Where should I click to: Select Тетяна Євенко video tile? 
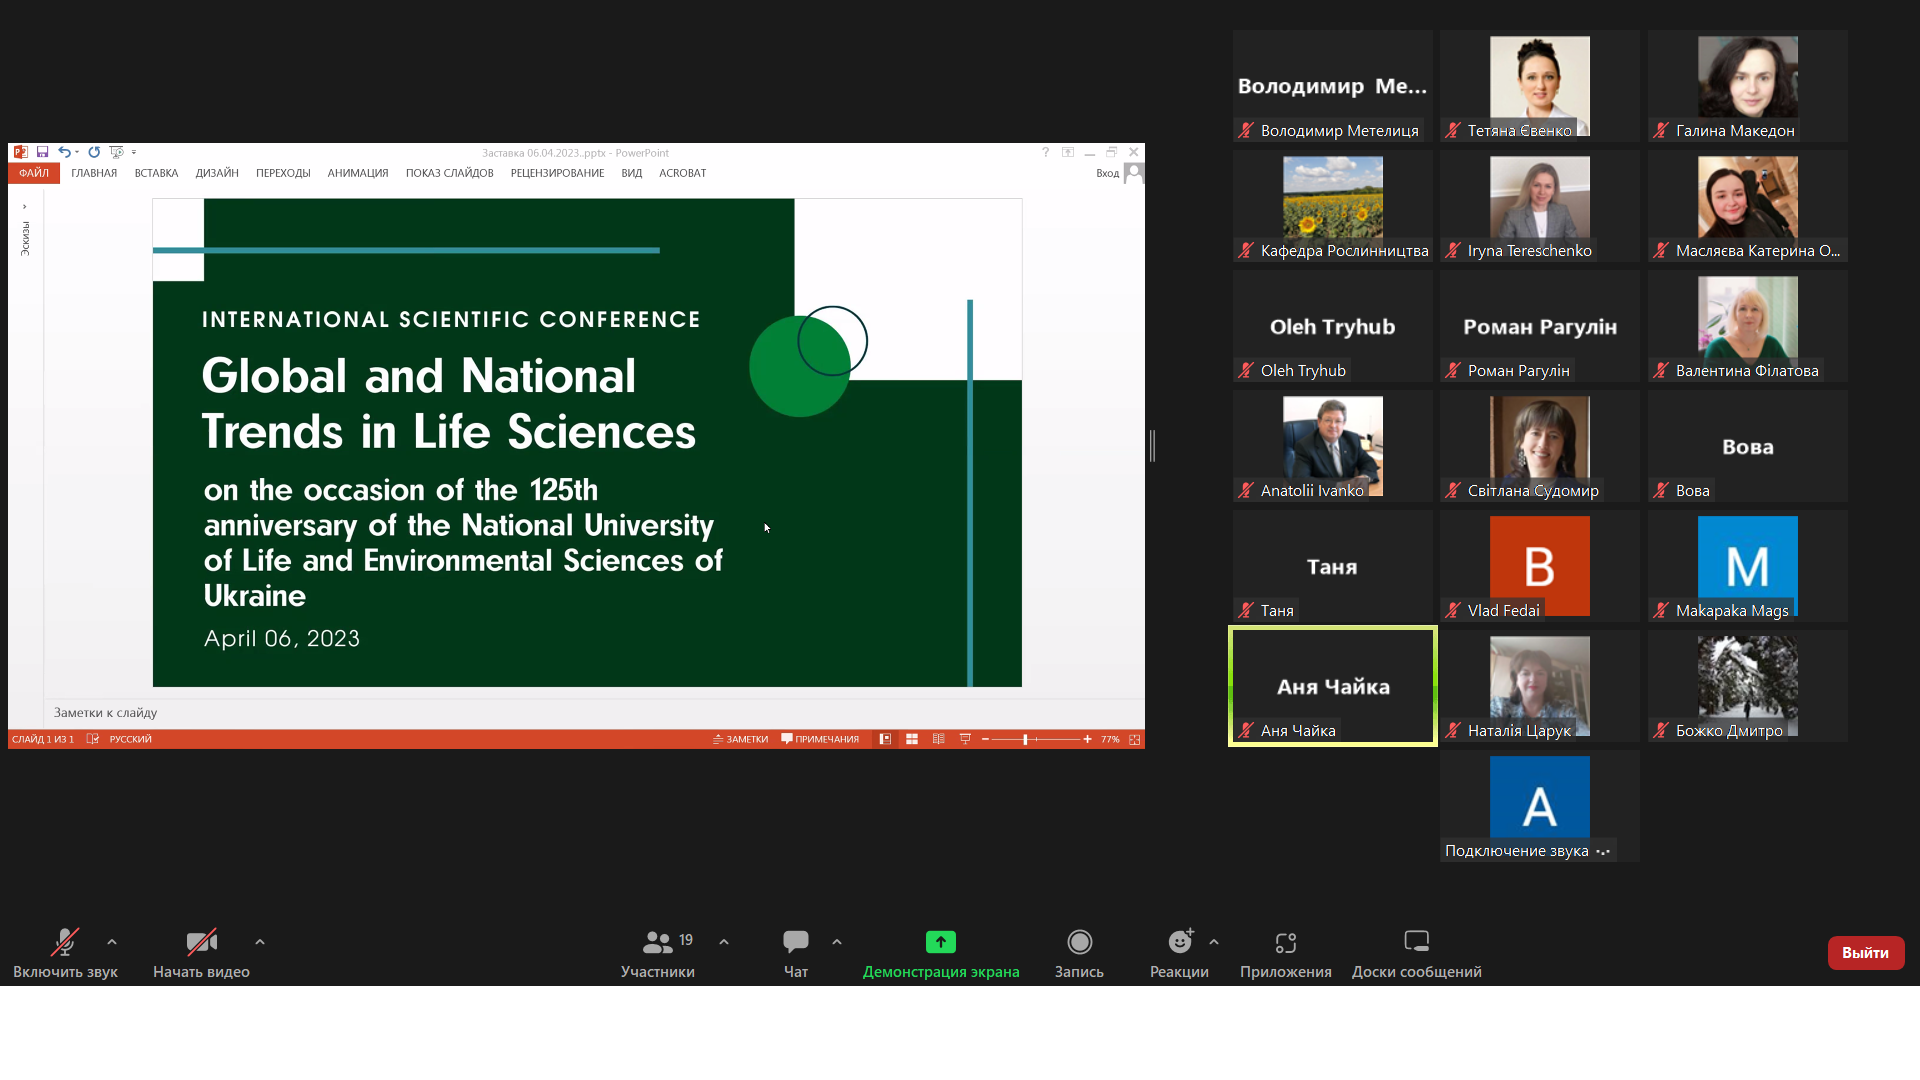[1540, 86]
